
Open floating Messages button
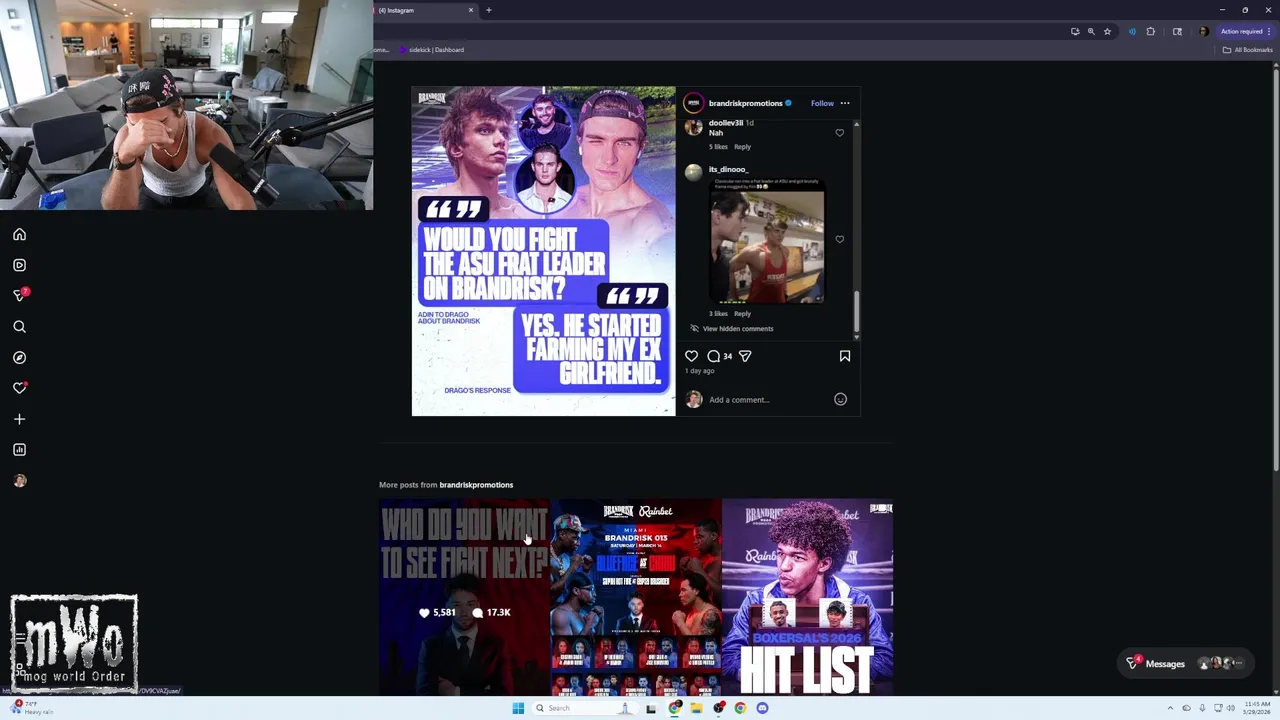tap(1185, 663)
